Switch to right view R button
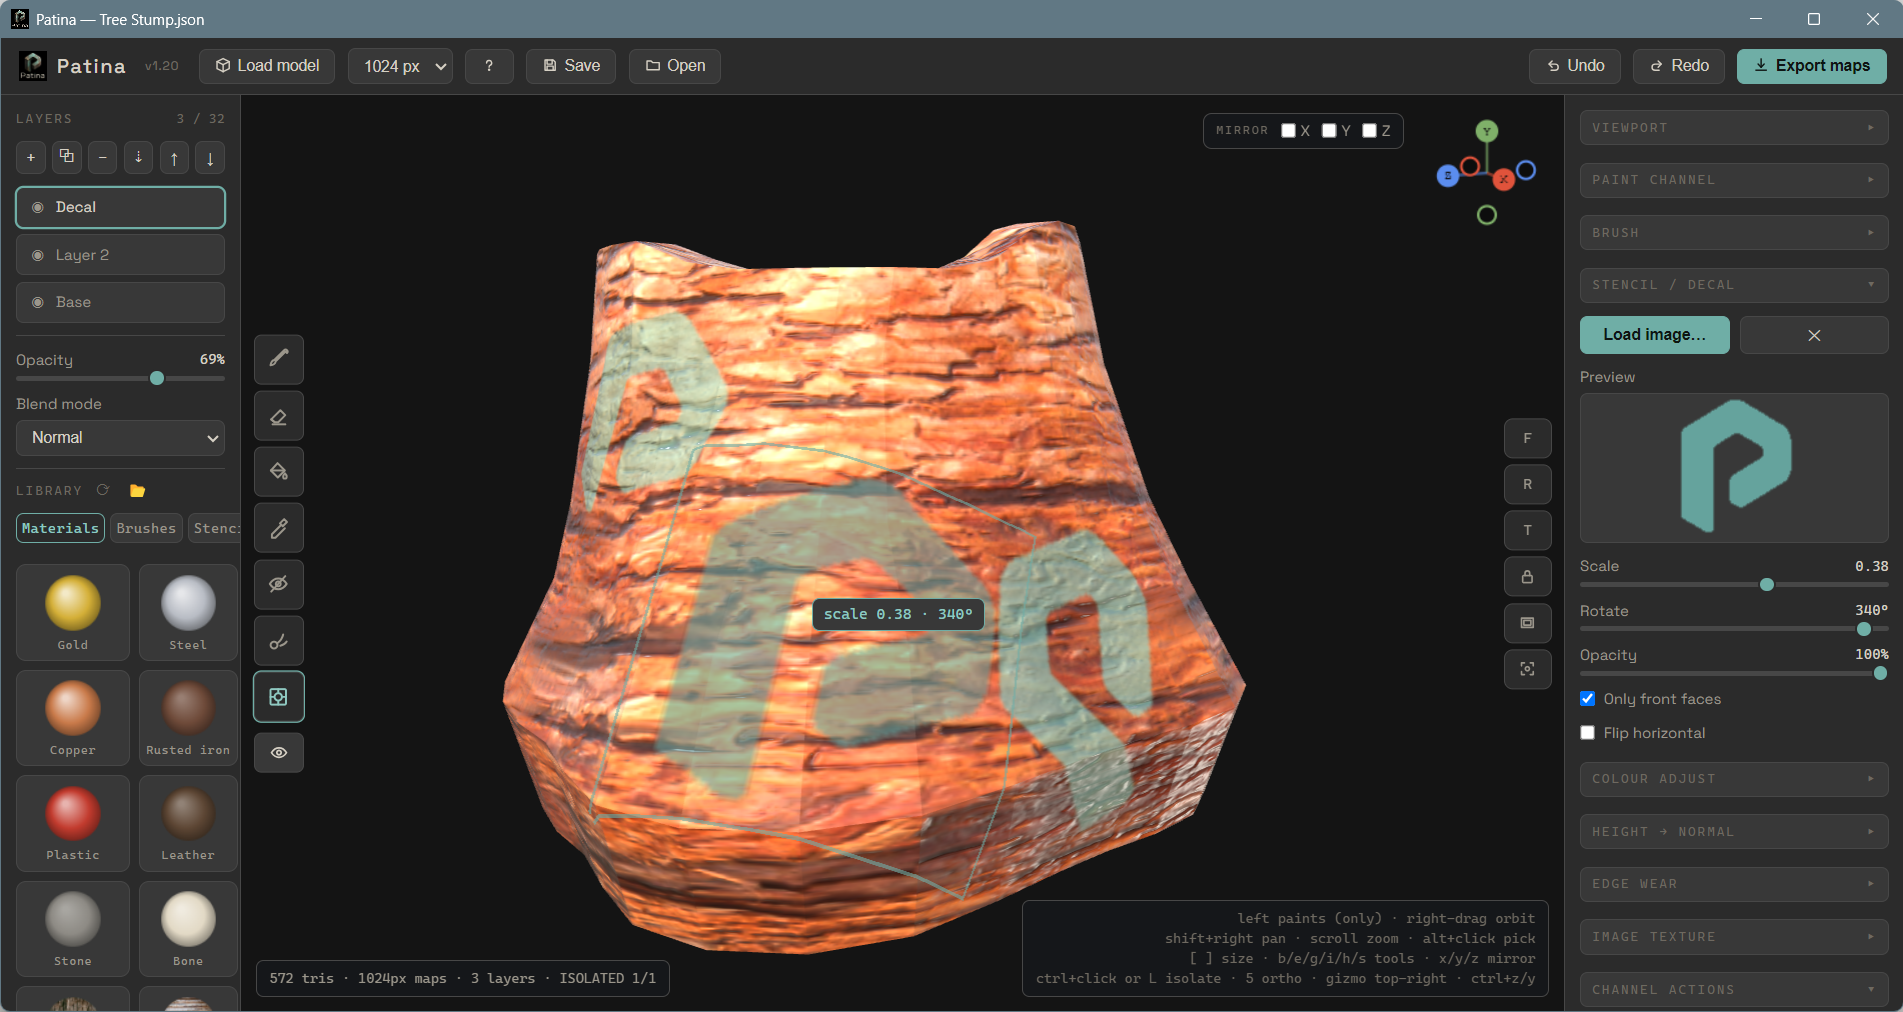The image size is (1903, 1012). click(x=1527, y=484)
